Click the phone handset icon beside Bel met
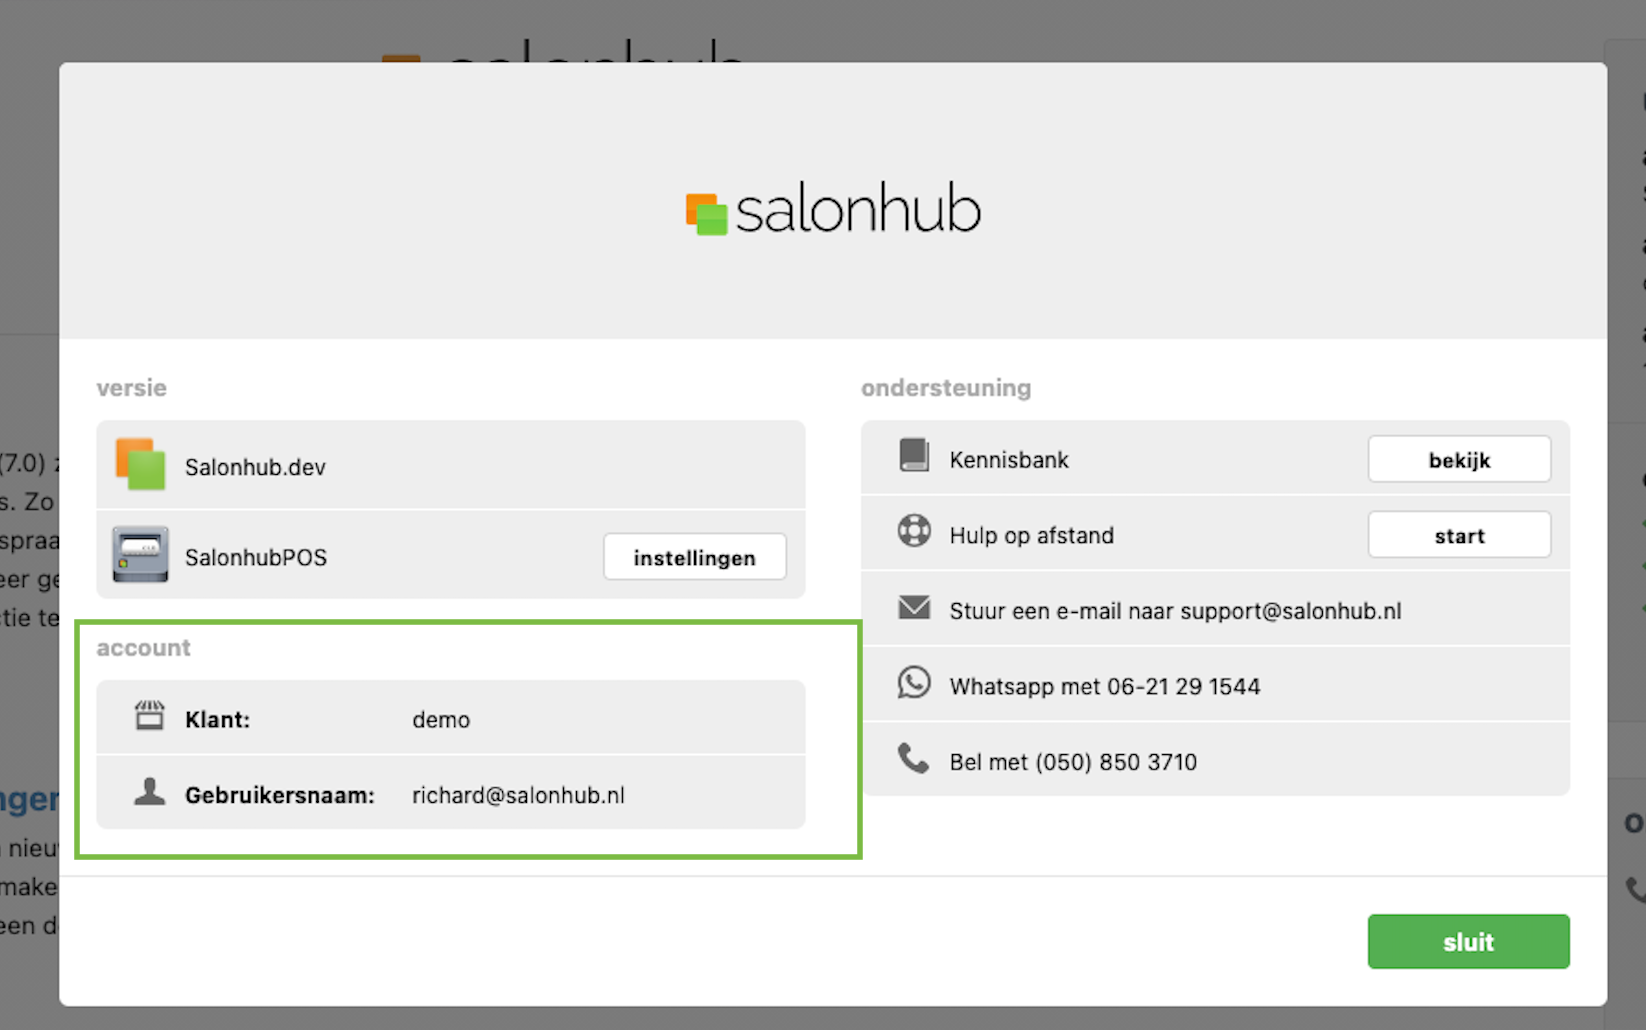This screenshot has height=1030, width=1646. point(913,758)
